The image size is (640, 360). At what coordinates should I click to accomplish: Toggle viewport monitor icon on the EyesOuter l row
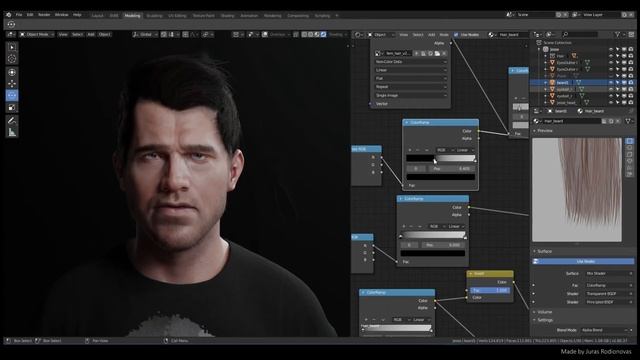pyautogui.click(x=624, y=63)
